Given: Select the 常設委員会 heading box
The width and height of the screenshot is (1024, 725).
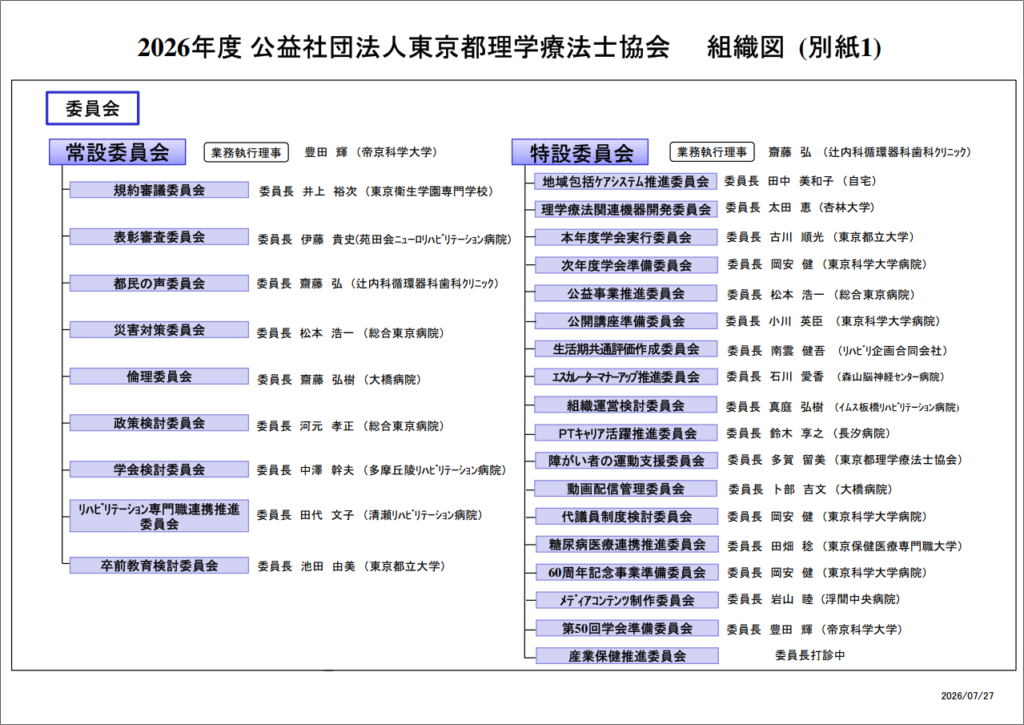Looking at the screenshot, I should click(x=117, y=152).
